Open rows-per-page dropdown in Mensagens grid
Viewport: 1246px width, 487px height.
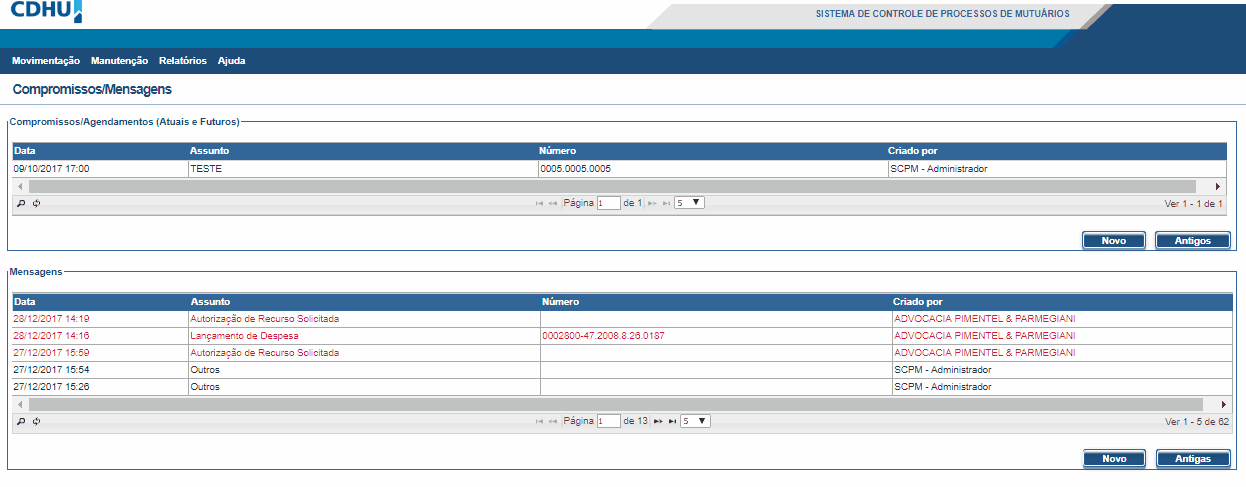point(695,421)
